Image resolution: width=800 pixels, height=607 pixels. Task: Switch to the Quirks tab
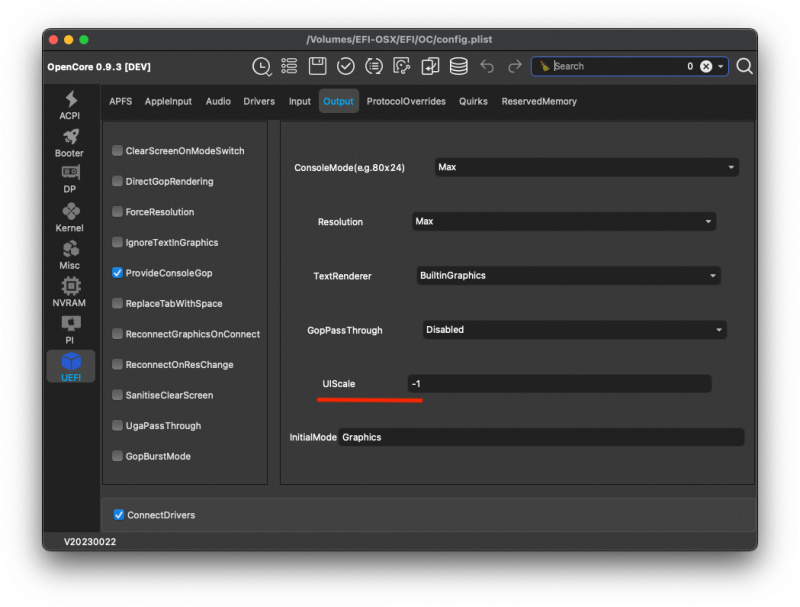tap(473, 101)
